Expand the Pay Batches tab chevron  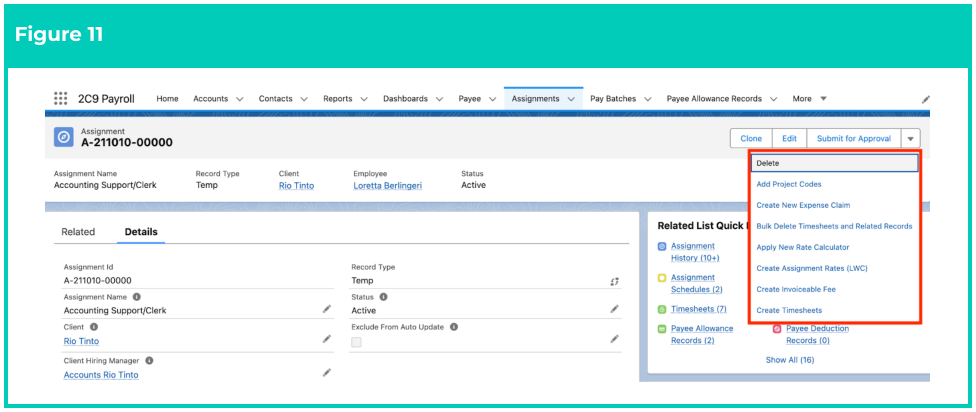[x=647, y=99]
